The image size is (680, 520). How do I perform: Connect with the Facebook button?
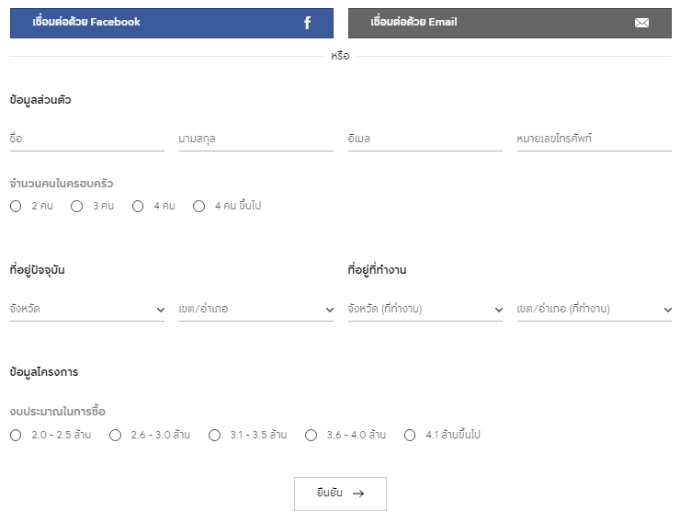[x=171, y=23]
